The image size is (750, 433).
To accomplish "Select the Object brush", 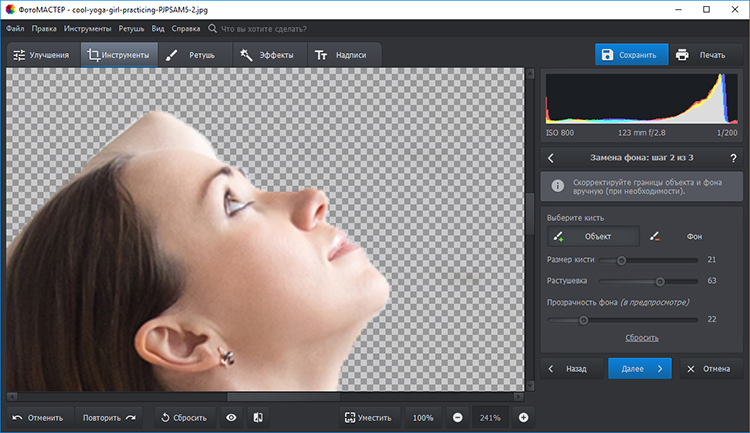I will point(591,237).
